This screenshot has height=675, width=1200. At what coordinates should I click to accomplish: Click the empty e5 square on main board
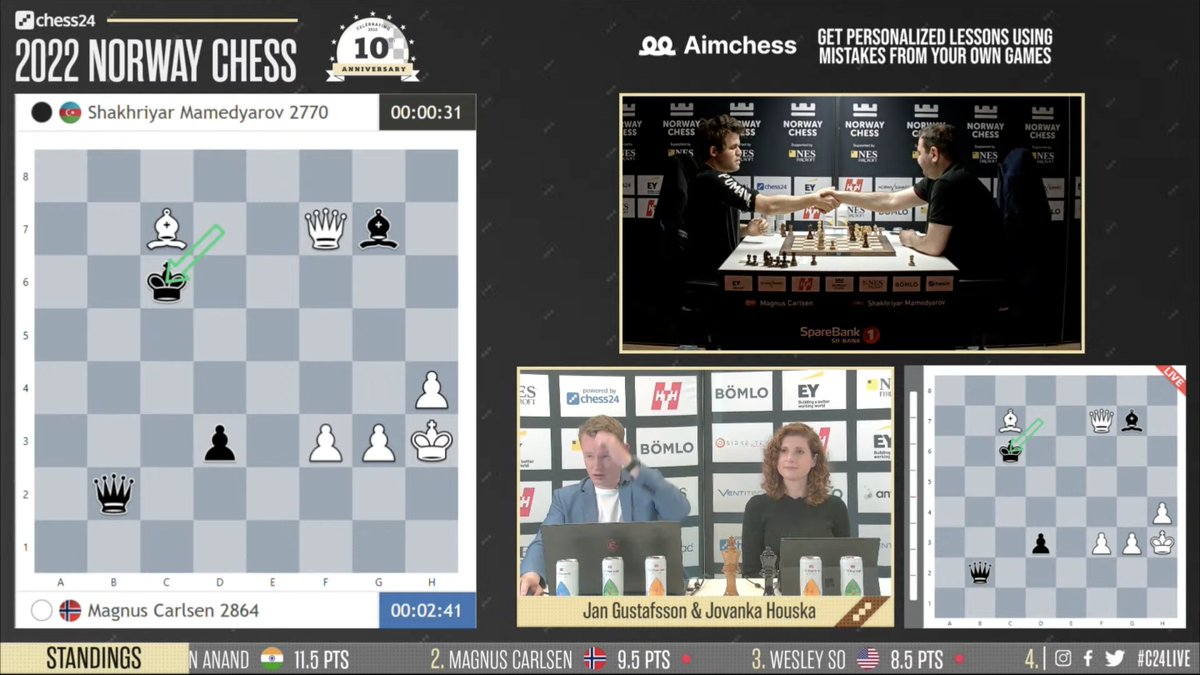(272, 335)
